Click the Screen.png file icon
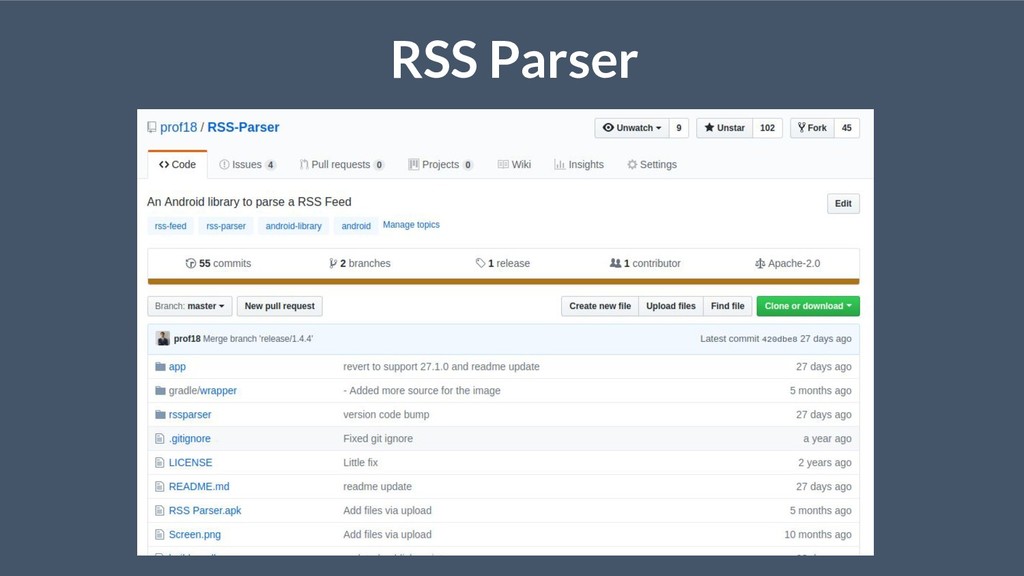1024x576 pixels. point(159,534)
